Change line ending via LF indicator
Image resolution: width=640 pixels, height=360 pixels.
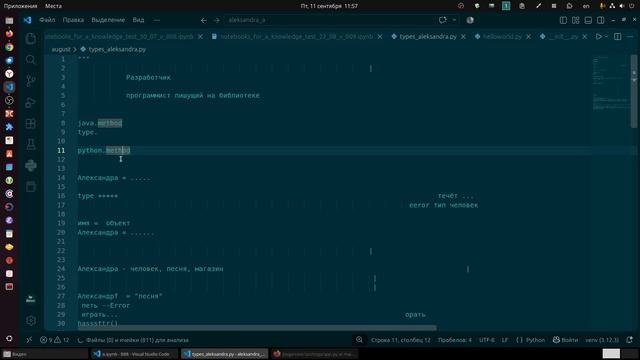[505, 340]
